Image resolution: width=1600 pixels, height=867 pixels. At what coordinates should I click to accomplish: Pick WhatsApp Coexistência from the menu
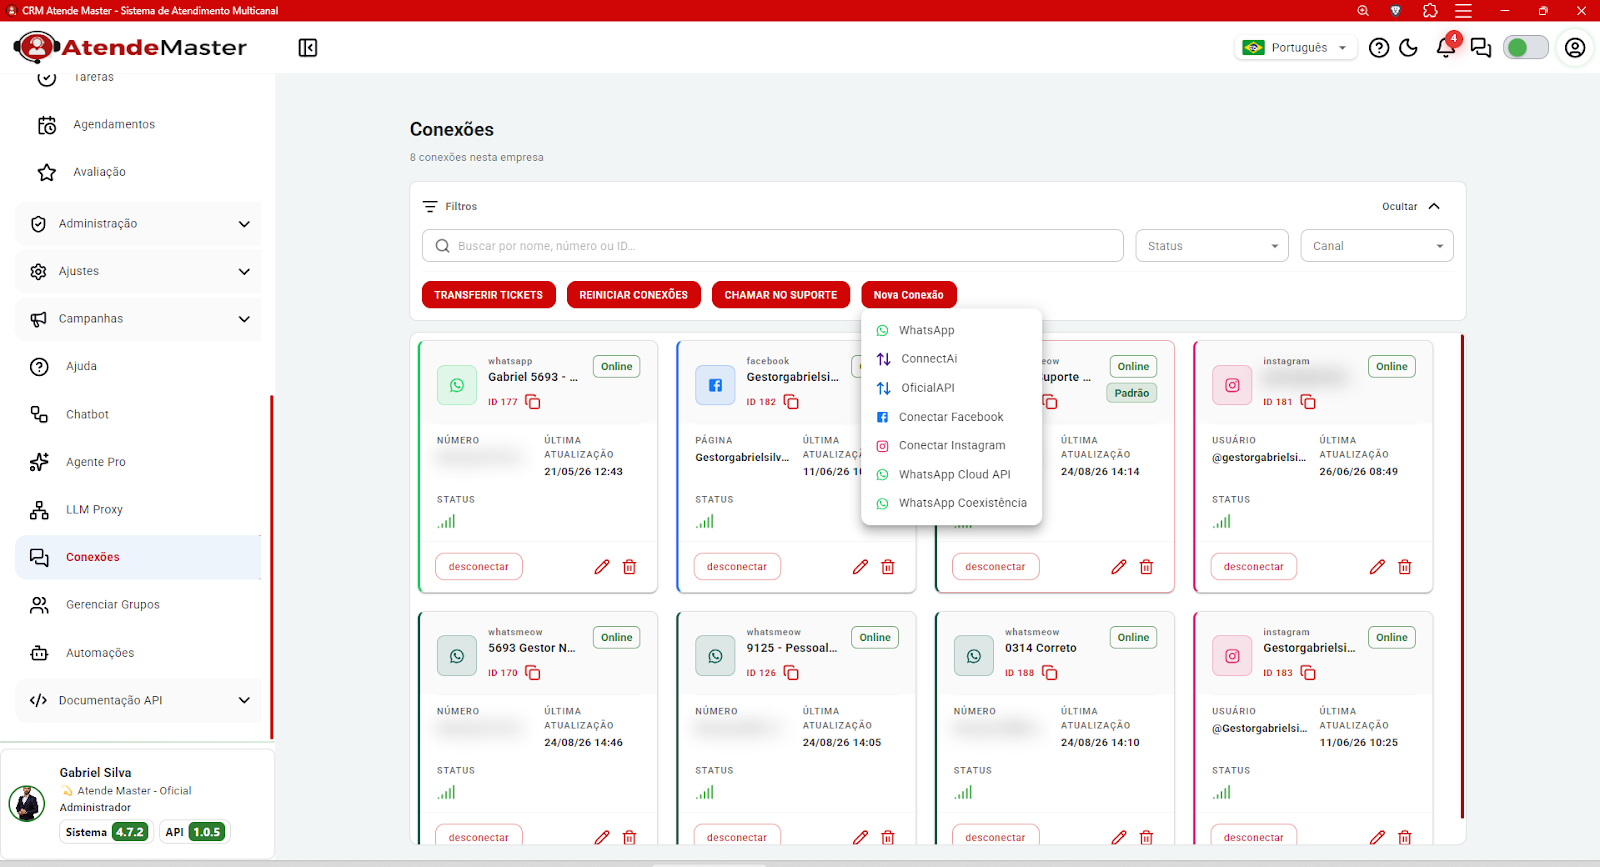coord(951,503)
